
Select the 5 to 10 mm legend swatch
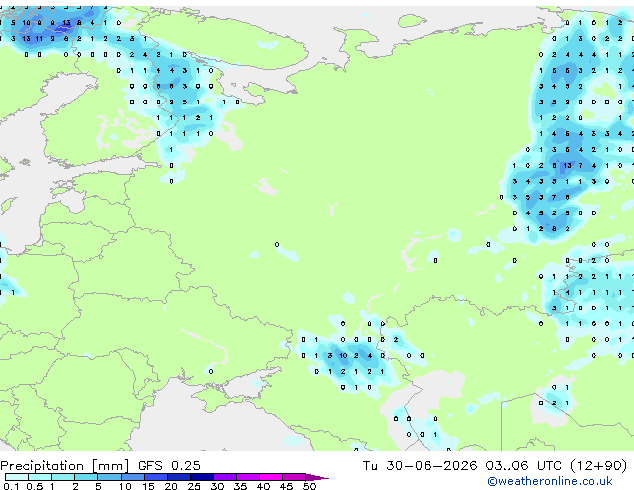[109, 477]
